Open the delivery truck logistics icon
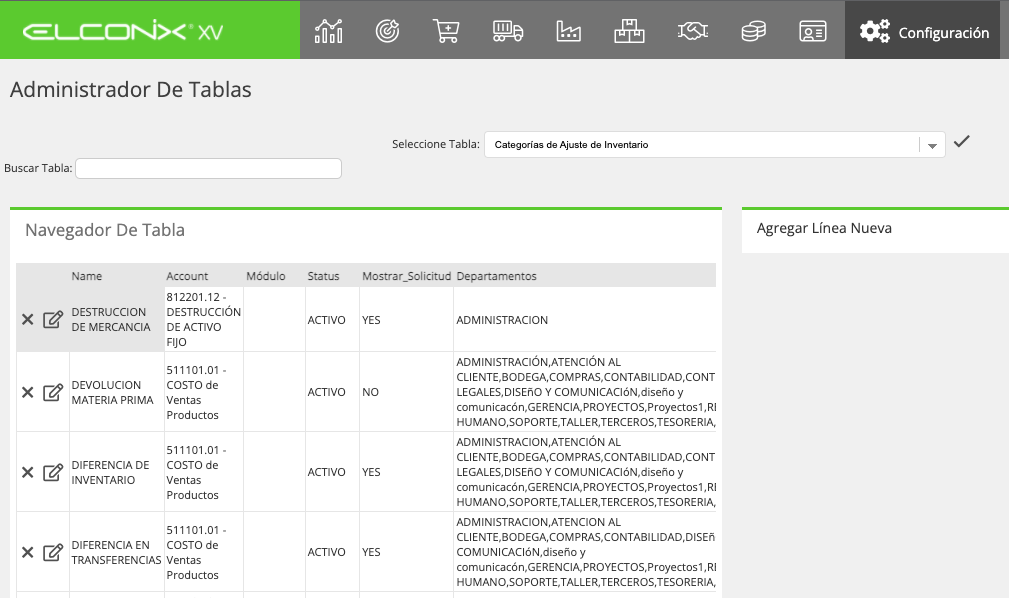1009x598 pixels. [508, 31]
